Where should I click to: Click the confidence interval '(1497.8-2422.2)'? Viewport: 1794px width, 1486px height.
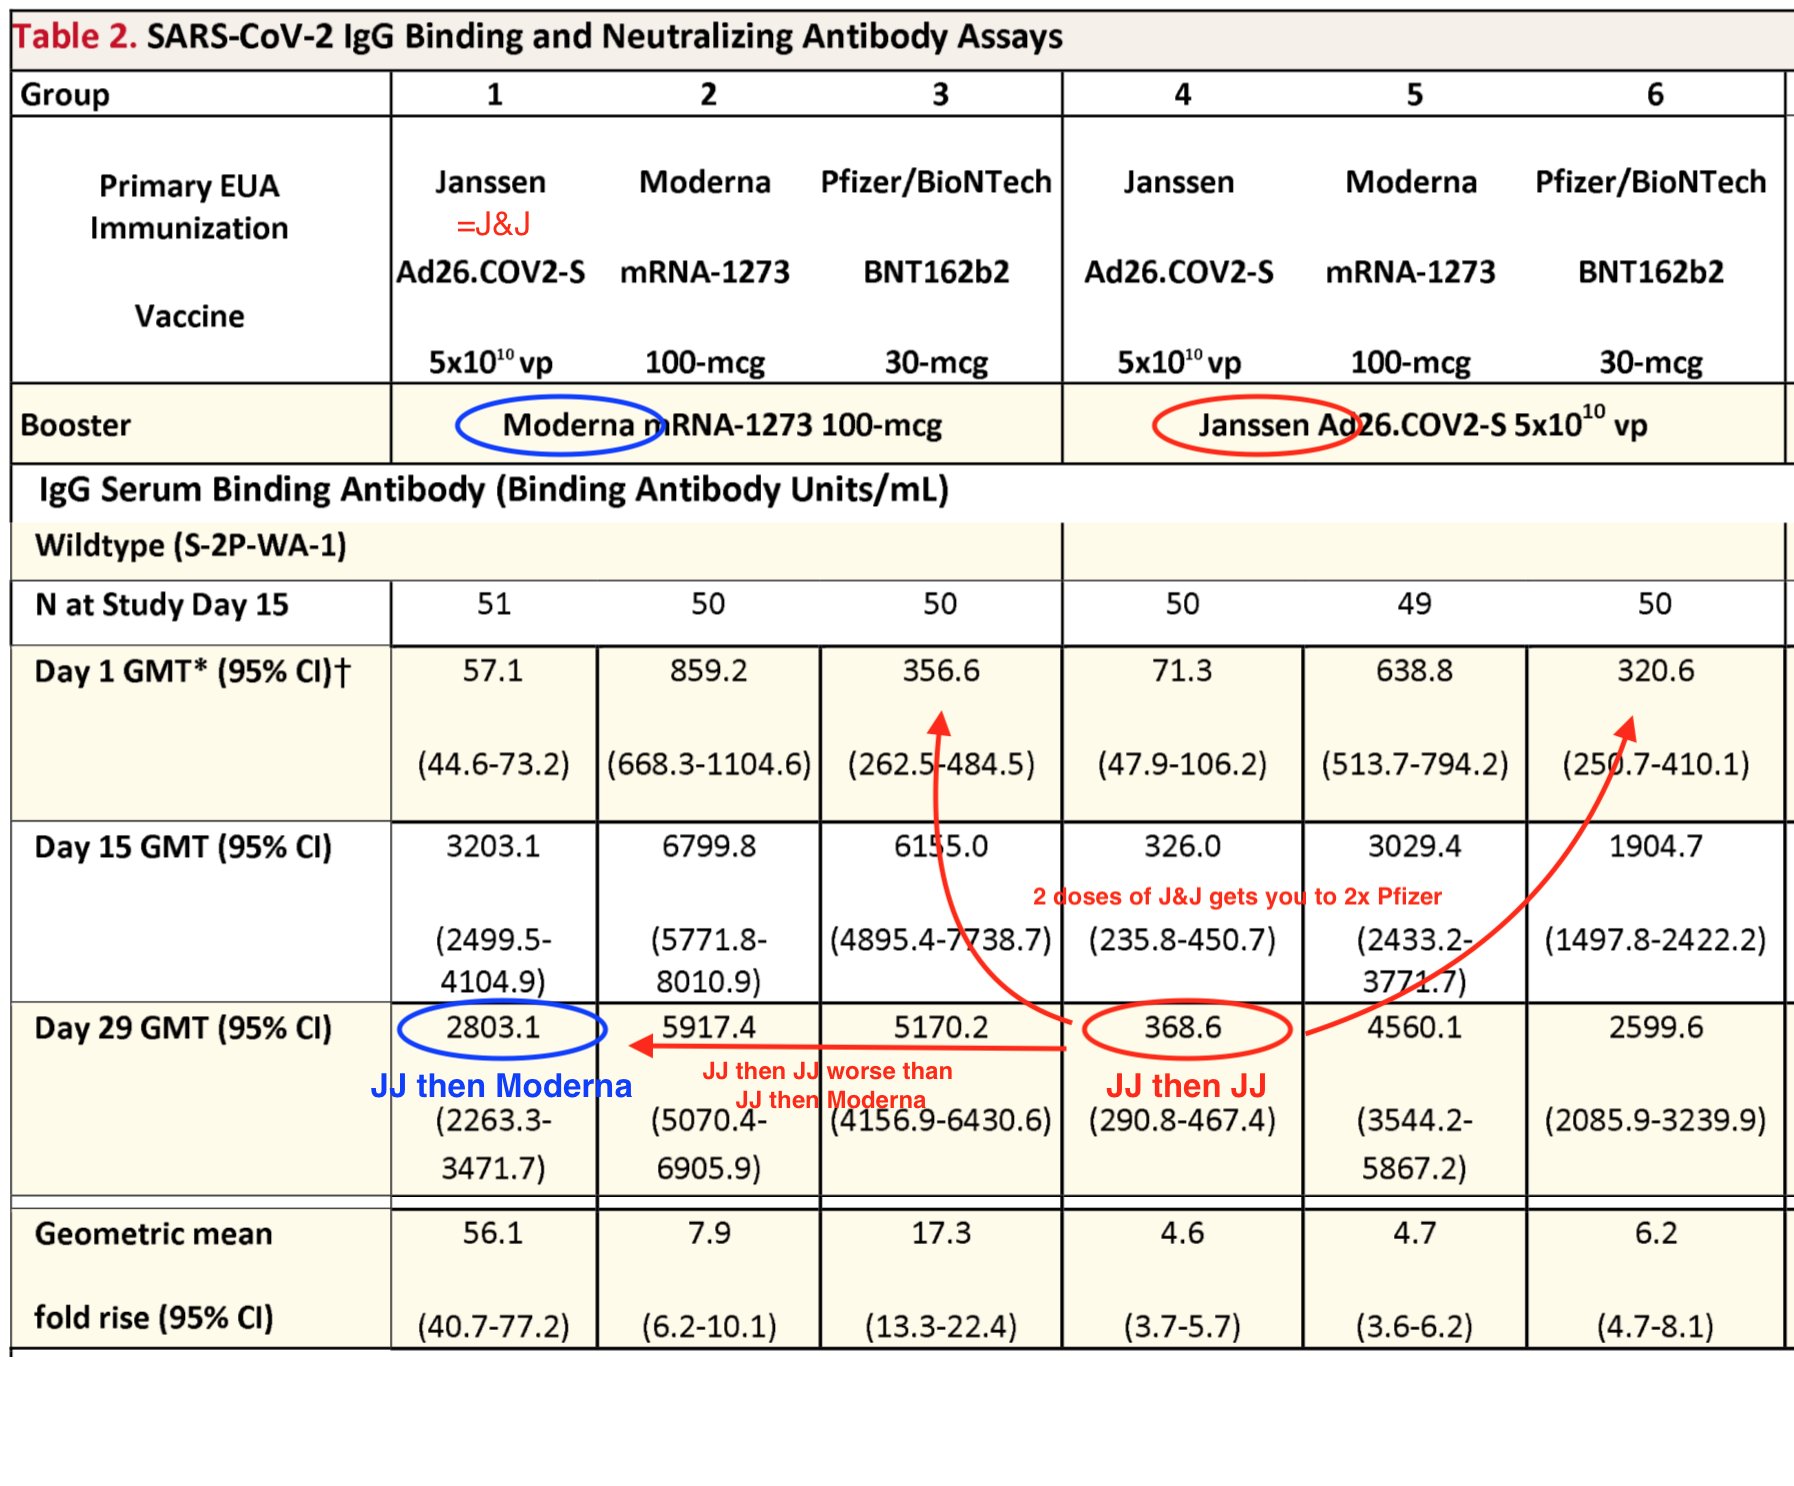[1656, 941]
